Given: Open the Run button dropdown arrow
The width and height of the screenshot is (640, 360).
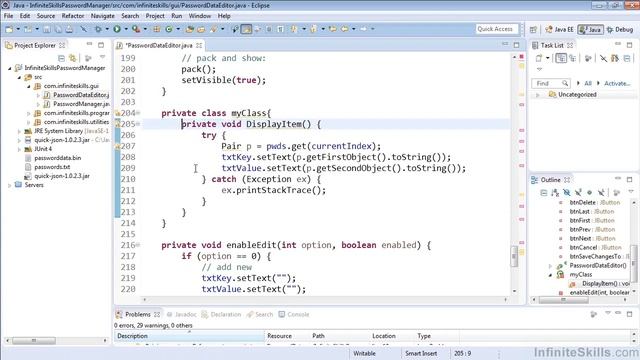Looking at the screenshot, I should click(x=126, y=29).
